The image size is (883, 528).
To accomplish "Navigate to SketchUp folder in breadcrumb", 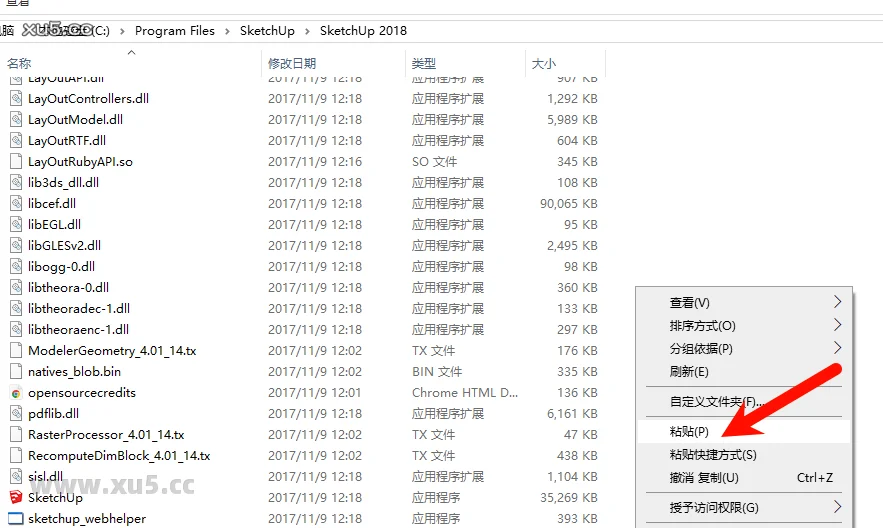I will tap(266, 31).
